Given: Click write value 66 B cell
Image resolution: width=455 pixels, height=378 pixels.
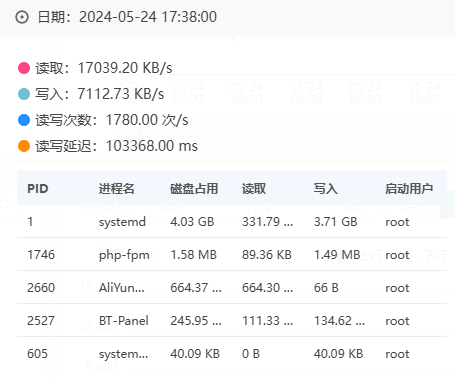Looking at the screenshot, I should (326, 288).
